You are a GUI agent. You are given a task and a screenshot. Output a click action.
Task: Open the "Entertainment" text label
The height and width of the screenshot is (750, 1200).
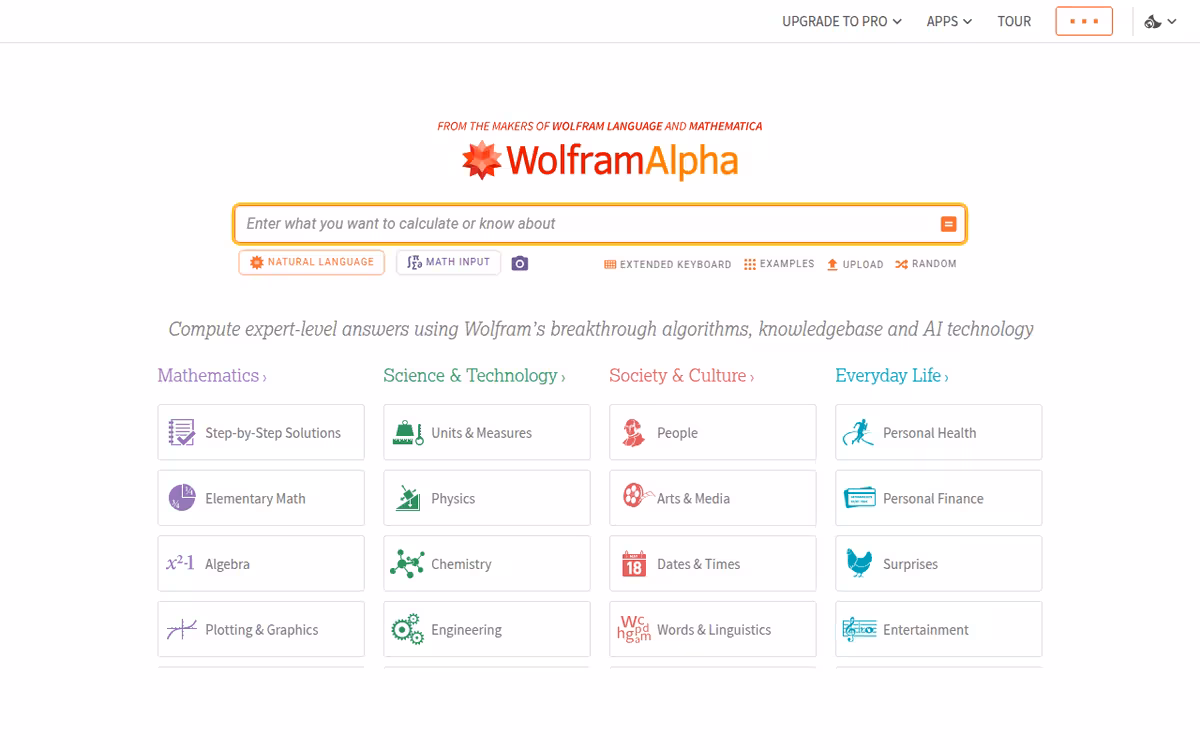click(926, 630)
